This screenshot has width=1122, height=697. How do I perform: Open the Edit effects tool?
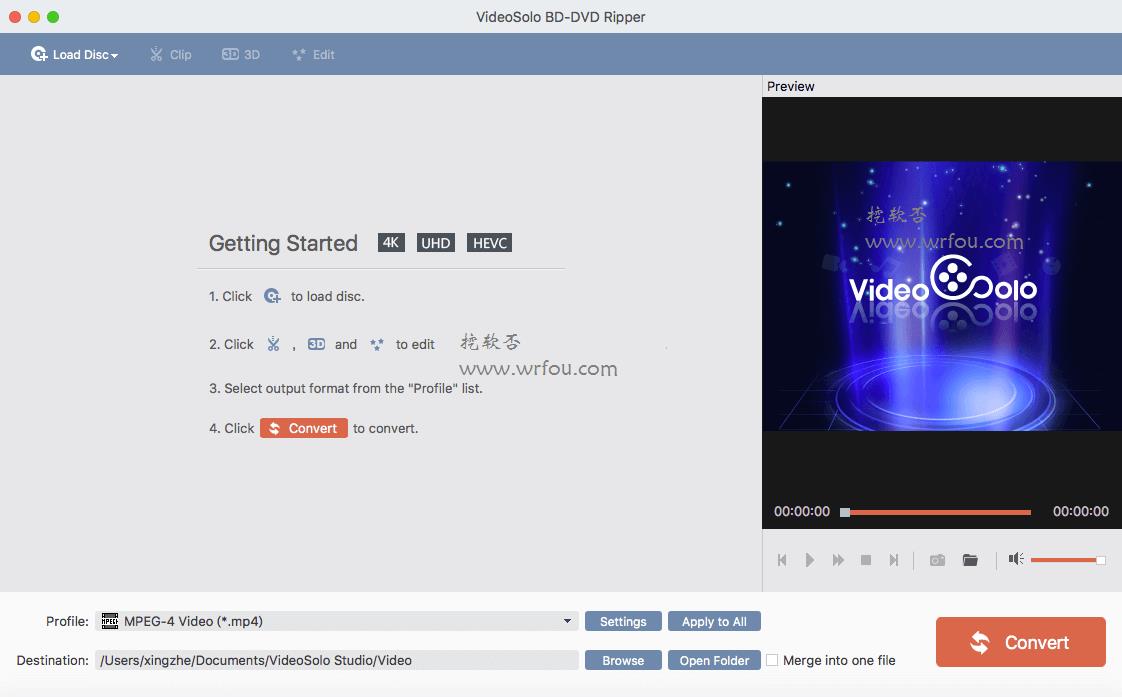coord(313,54)
